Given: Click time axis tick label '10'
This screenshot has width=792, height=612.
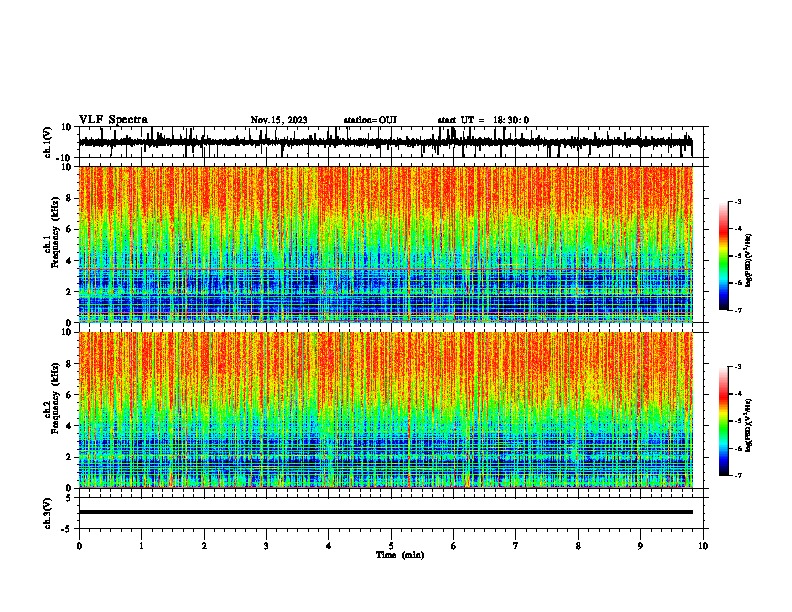Looking at the screenshot, I should 703,546.
